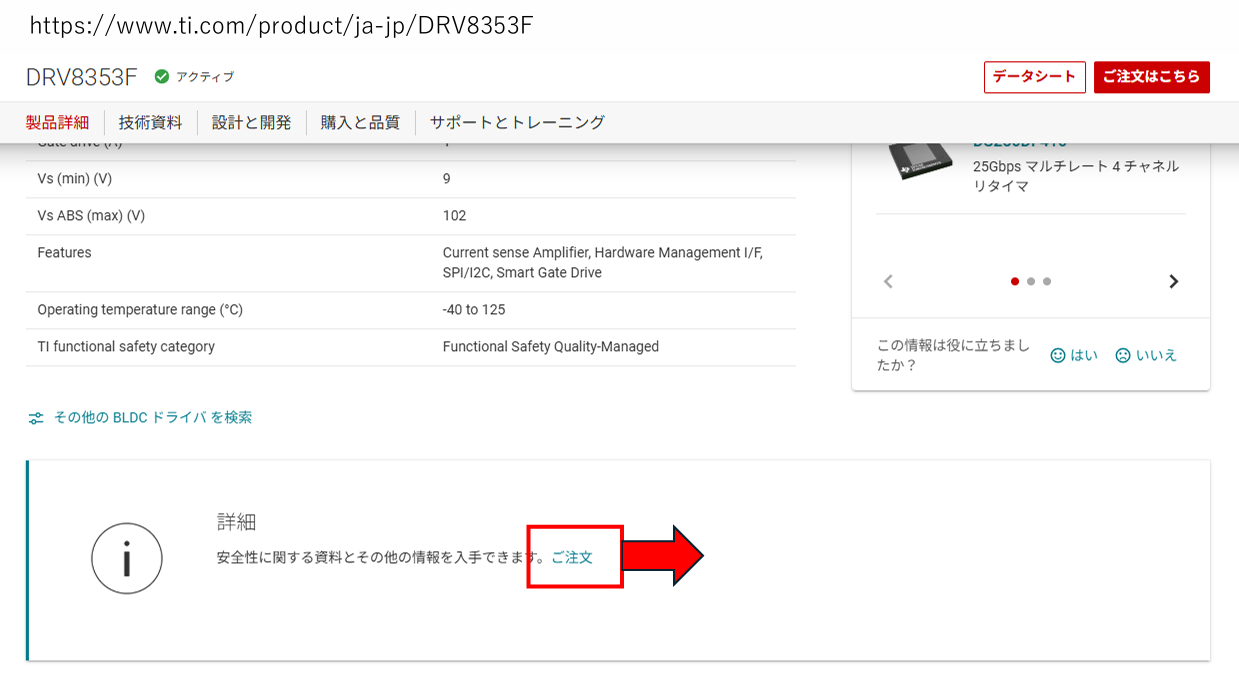Click the ご注文 link in the 詳細 box

572,557
